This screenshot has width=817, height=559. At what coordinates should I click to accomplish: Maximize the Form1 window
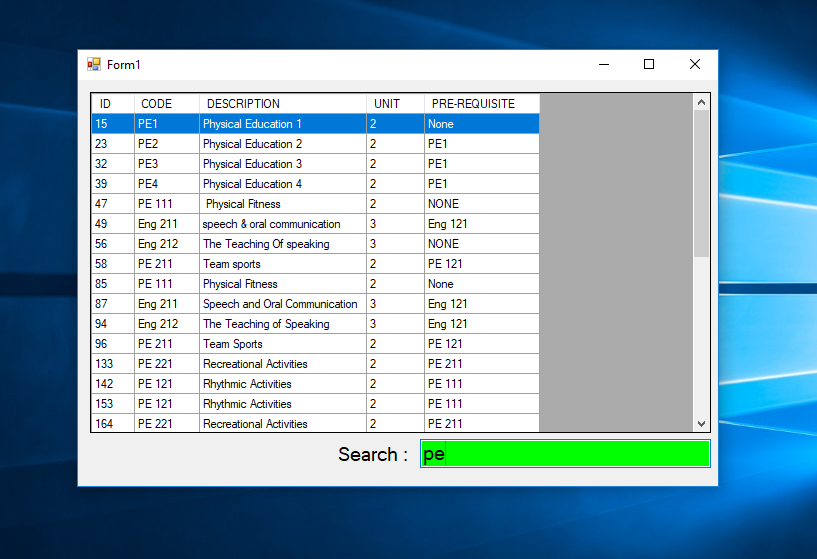(x=649, y=65)
